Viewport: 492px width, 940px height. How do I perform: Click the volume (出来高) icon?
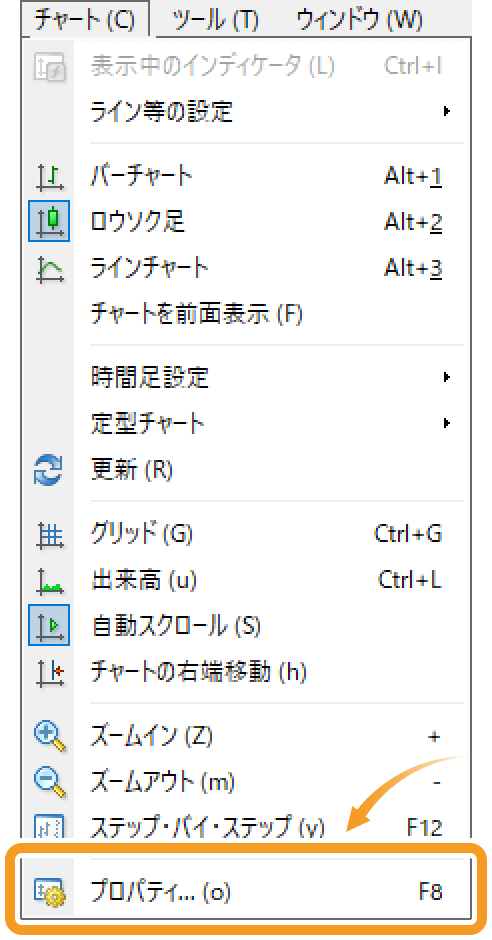point(49,580)
